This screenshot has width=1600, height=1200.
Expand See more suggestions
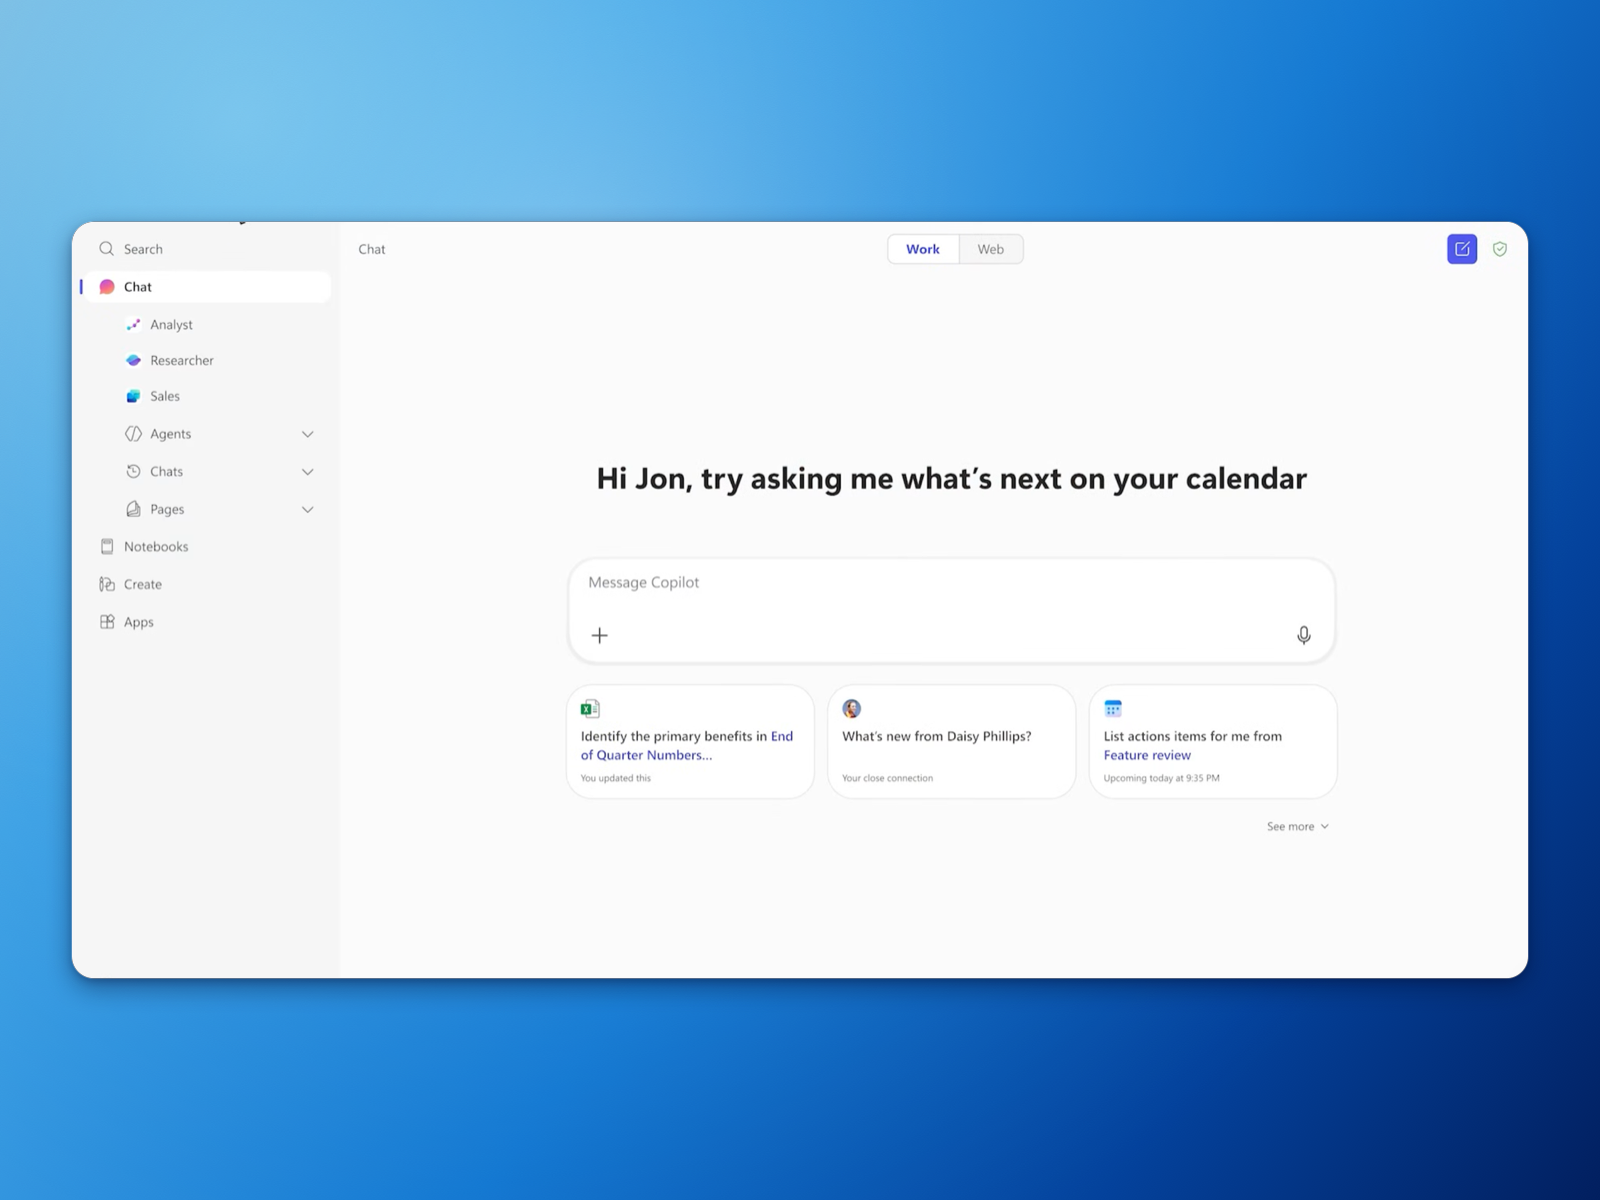click(x=1298, y=827)
